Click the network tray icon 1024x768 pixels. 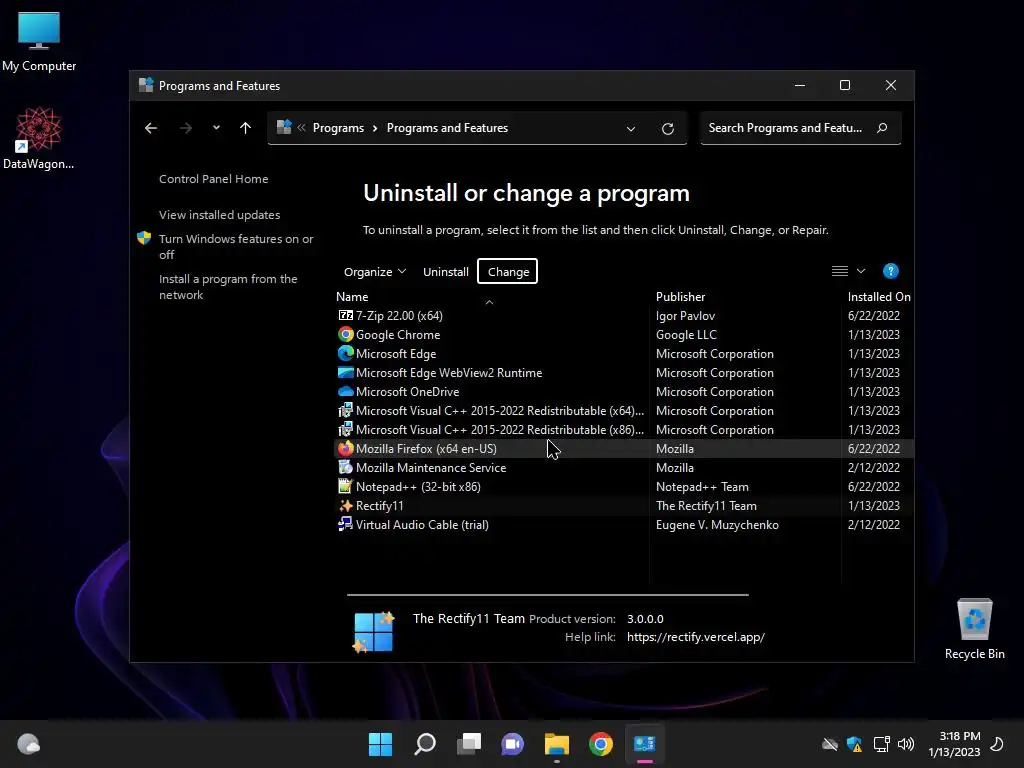pos(882,744)
